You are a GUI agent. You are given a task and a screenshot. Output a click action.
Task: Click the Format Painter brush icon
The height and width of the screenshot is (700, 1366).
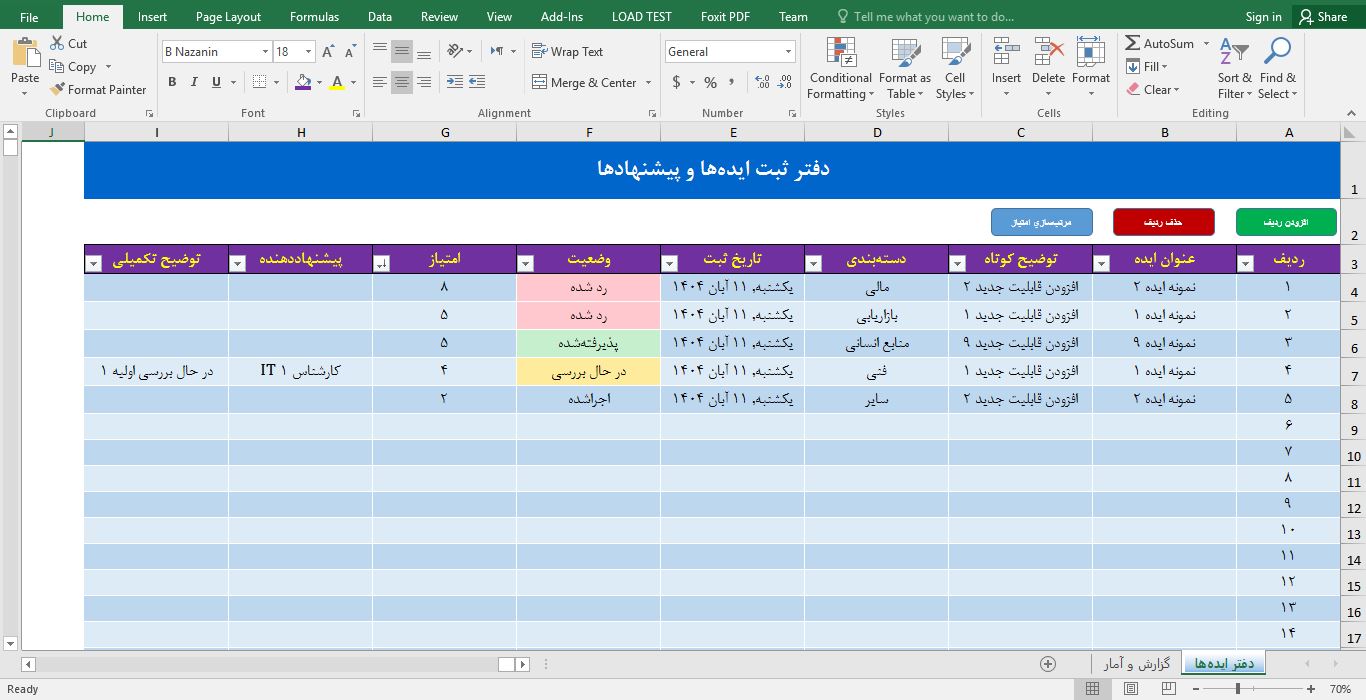(x=57, y=90)
